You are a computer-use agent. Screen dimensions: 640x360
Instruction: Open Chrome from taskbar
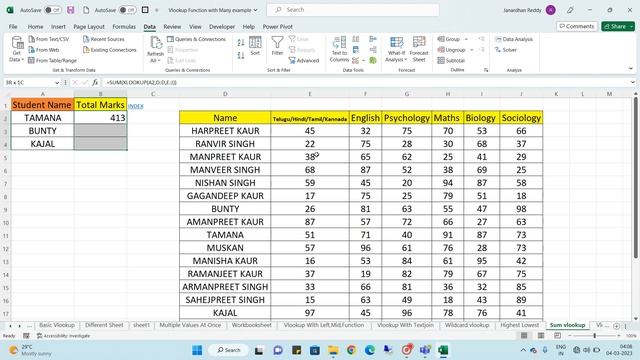(x=351, y=350)
